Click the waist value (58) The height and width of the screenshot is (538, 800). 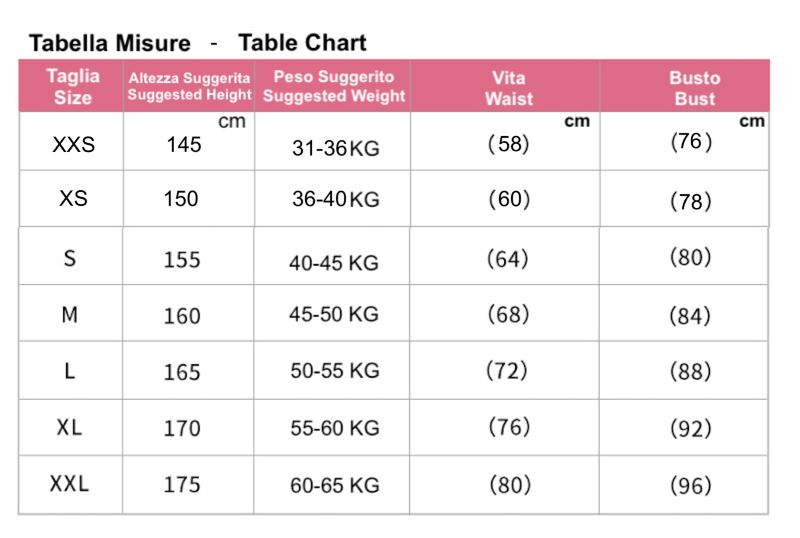508,144
